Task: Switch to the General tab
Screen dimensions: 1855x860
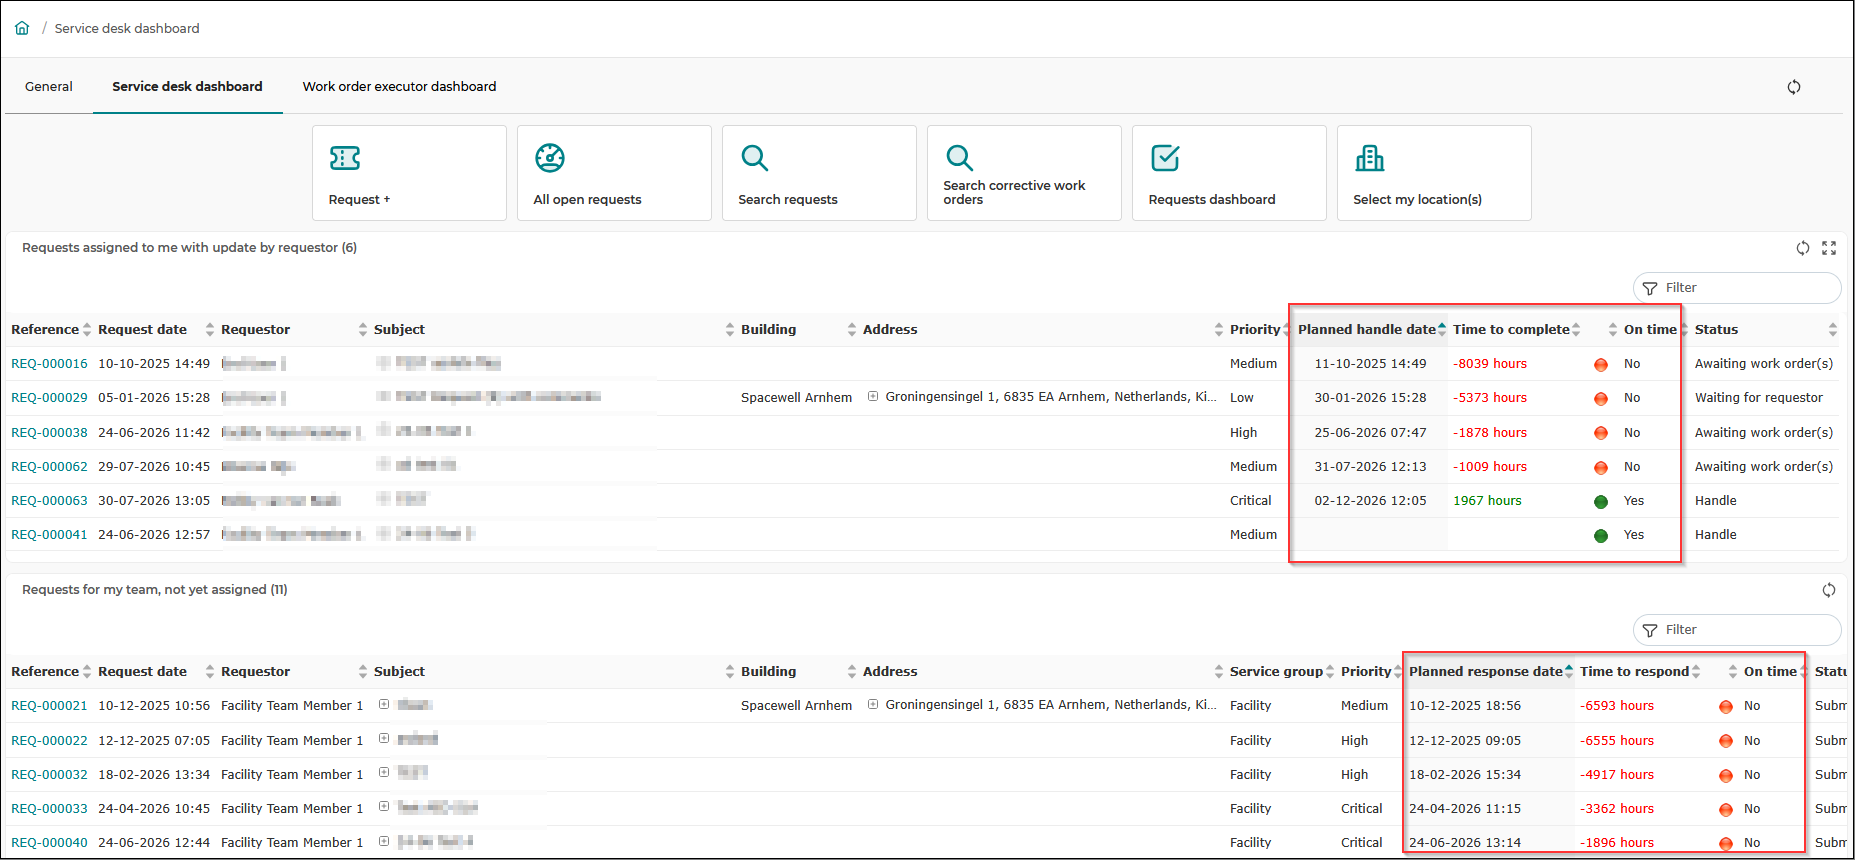Action: point(49,87)
